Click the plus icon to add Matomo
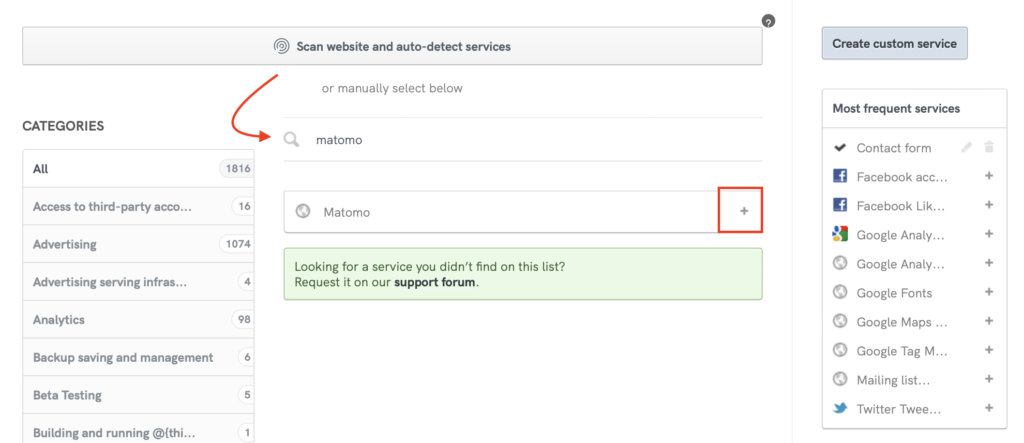 [x=743, y=211]
